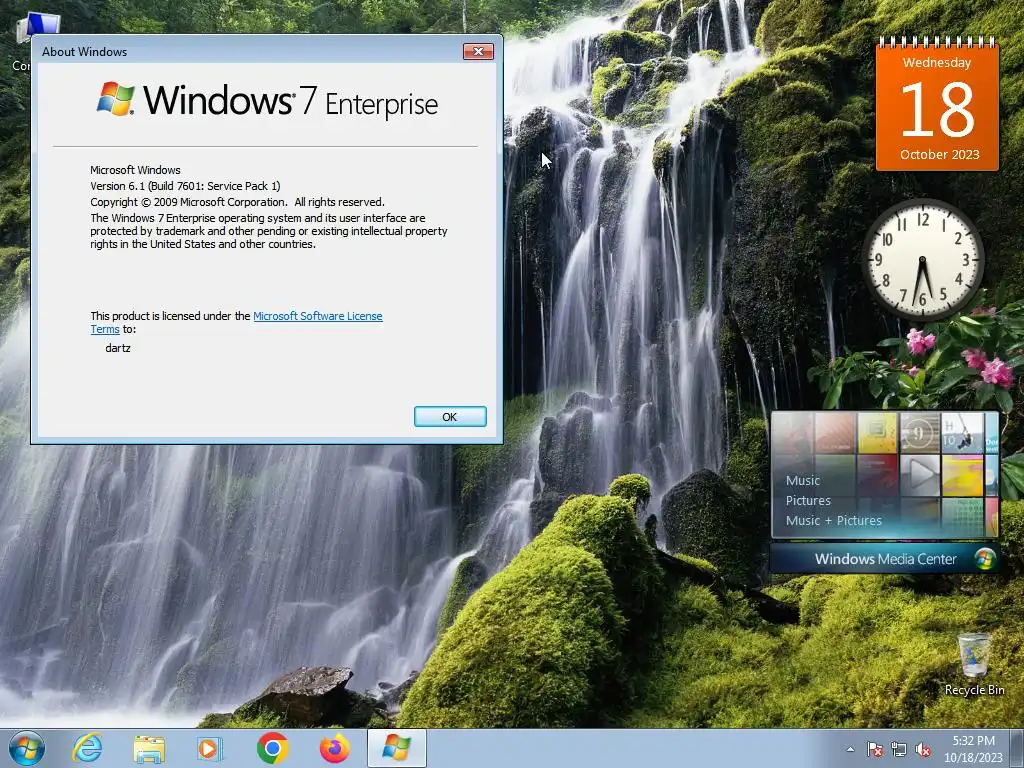Image resolution: width=1024 pixels, height=768 pixels.
Task: Launch Internet Explorer from taskbar
Action: [x=88, y=748]
